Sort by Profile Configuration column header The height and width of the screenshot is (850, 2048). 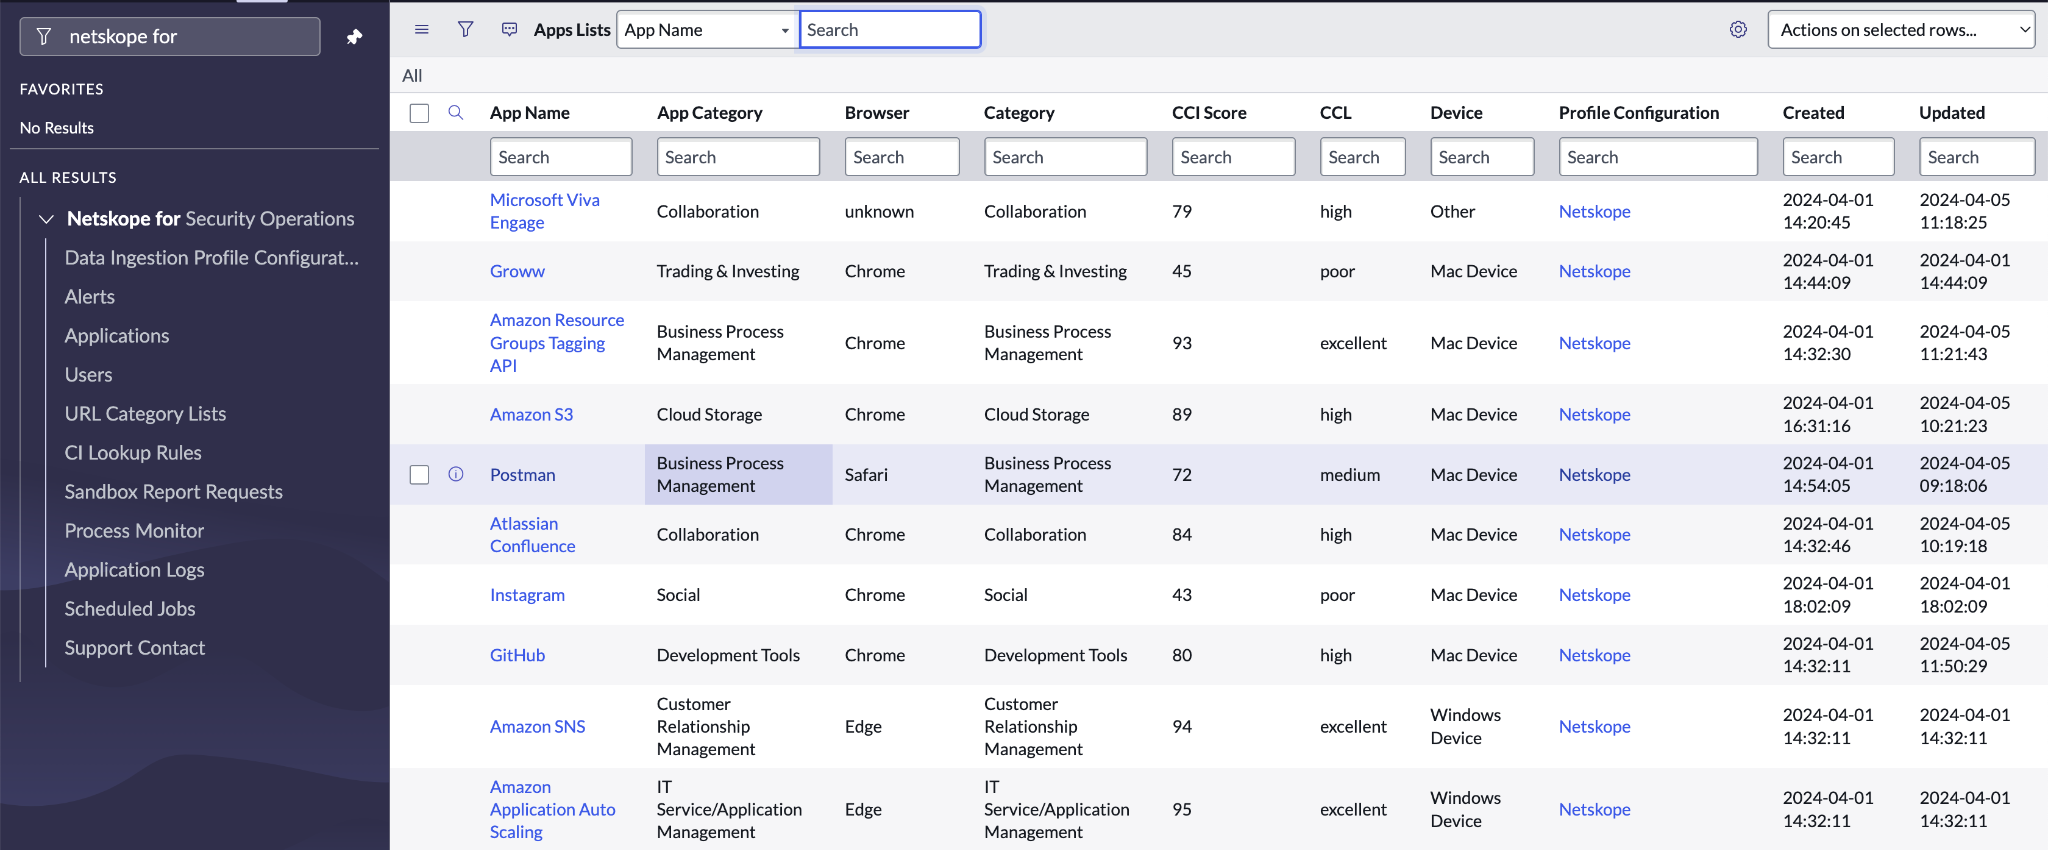pos(1639,113)
